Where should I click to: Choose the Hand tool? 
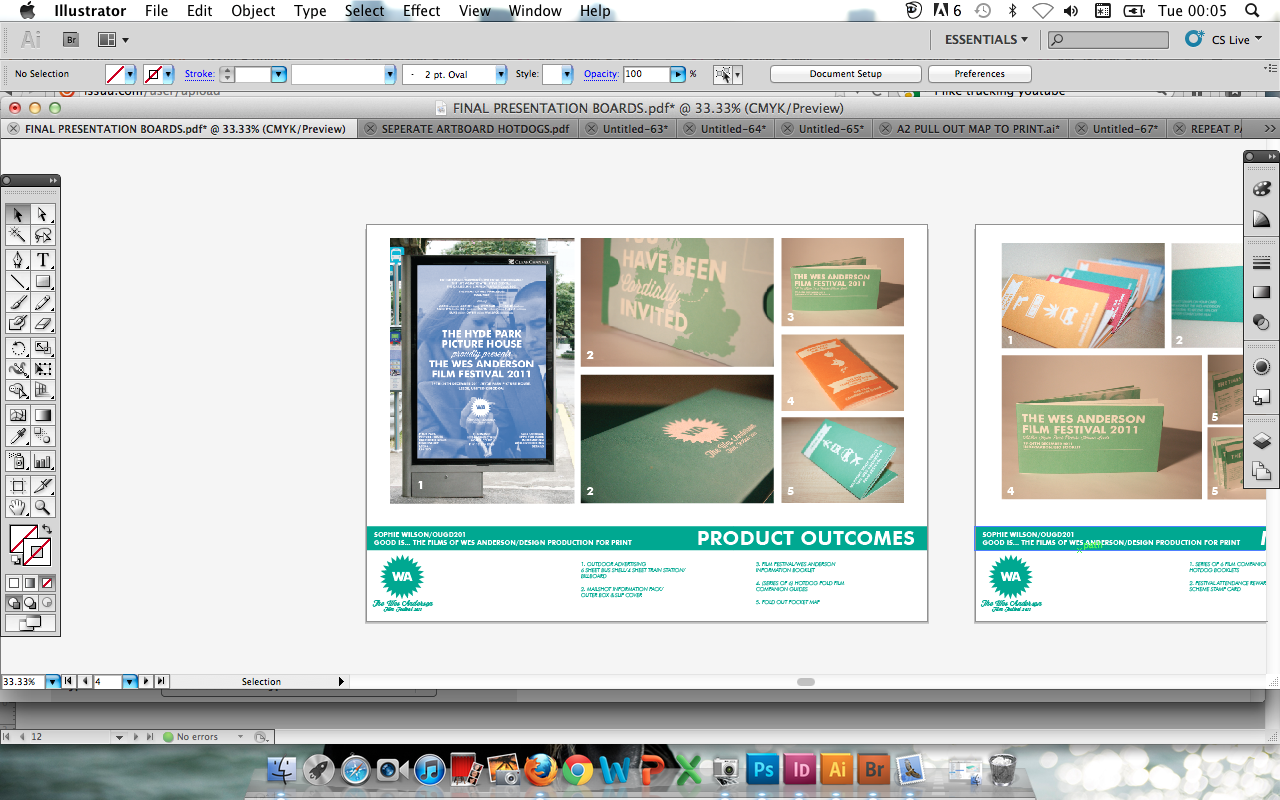point(18,507)
